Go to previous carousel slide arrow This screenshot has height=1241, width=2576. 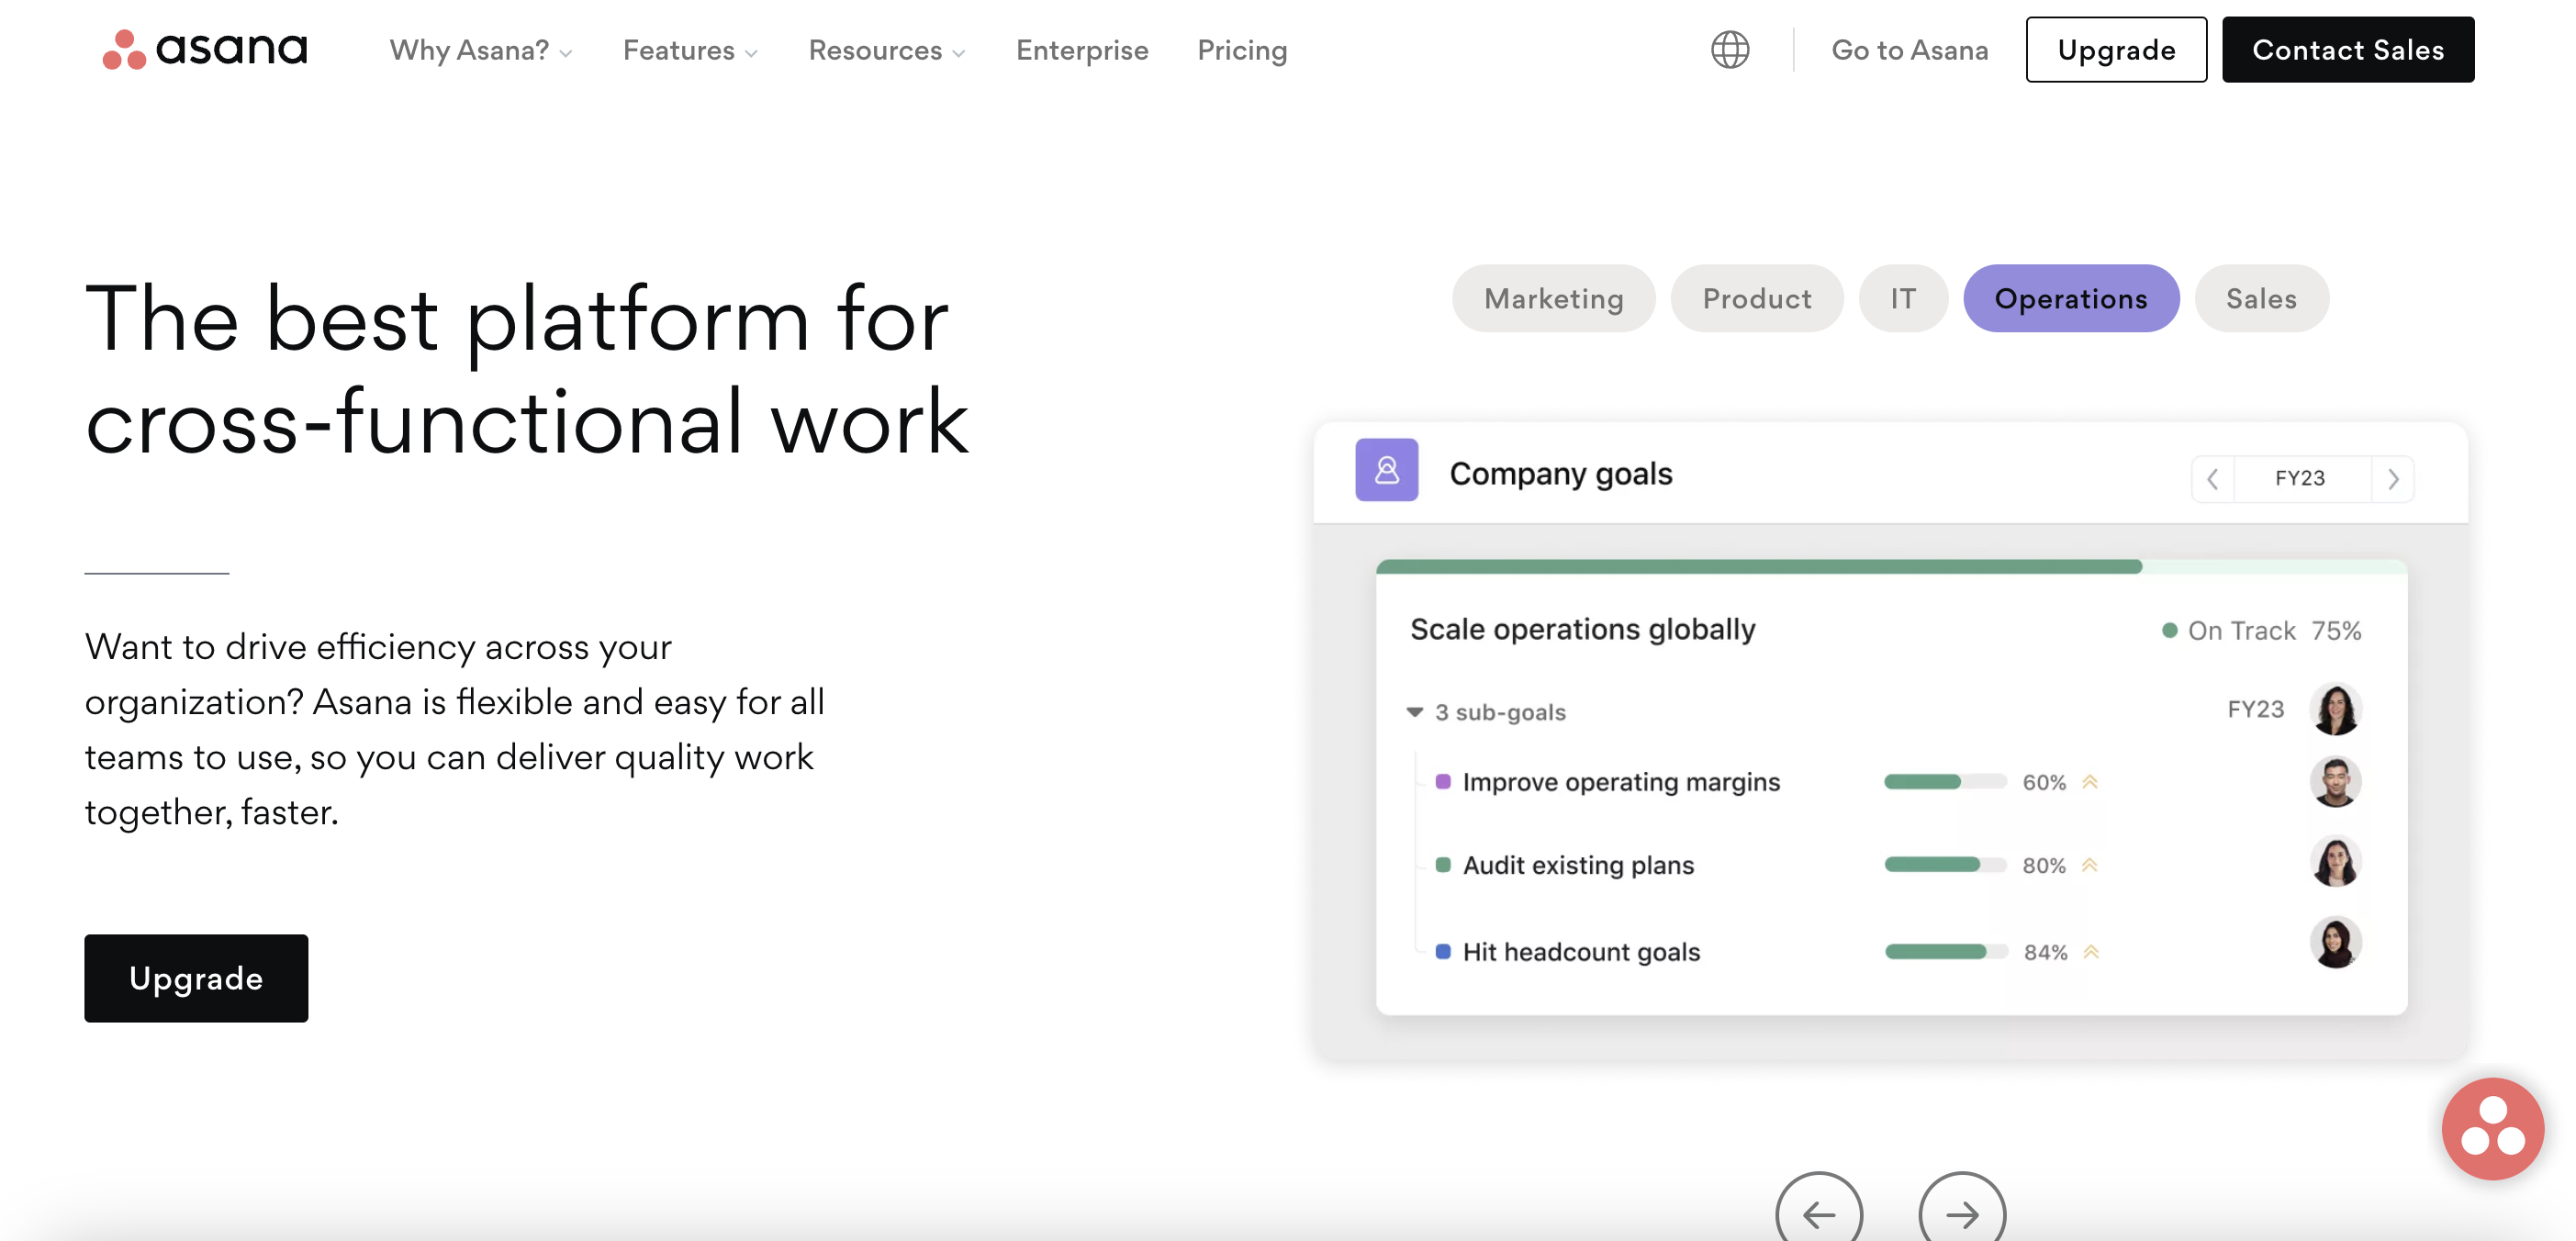(1818, 1213)
